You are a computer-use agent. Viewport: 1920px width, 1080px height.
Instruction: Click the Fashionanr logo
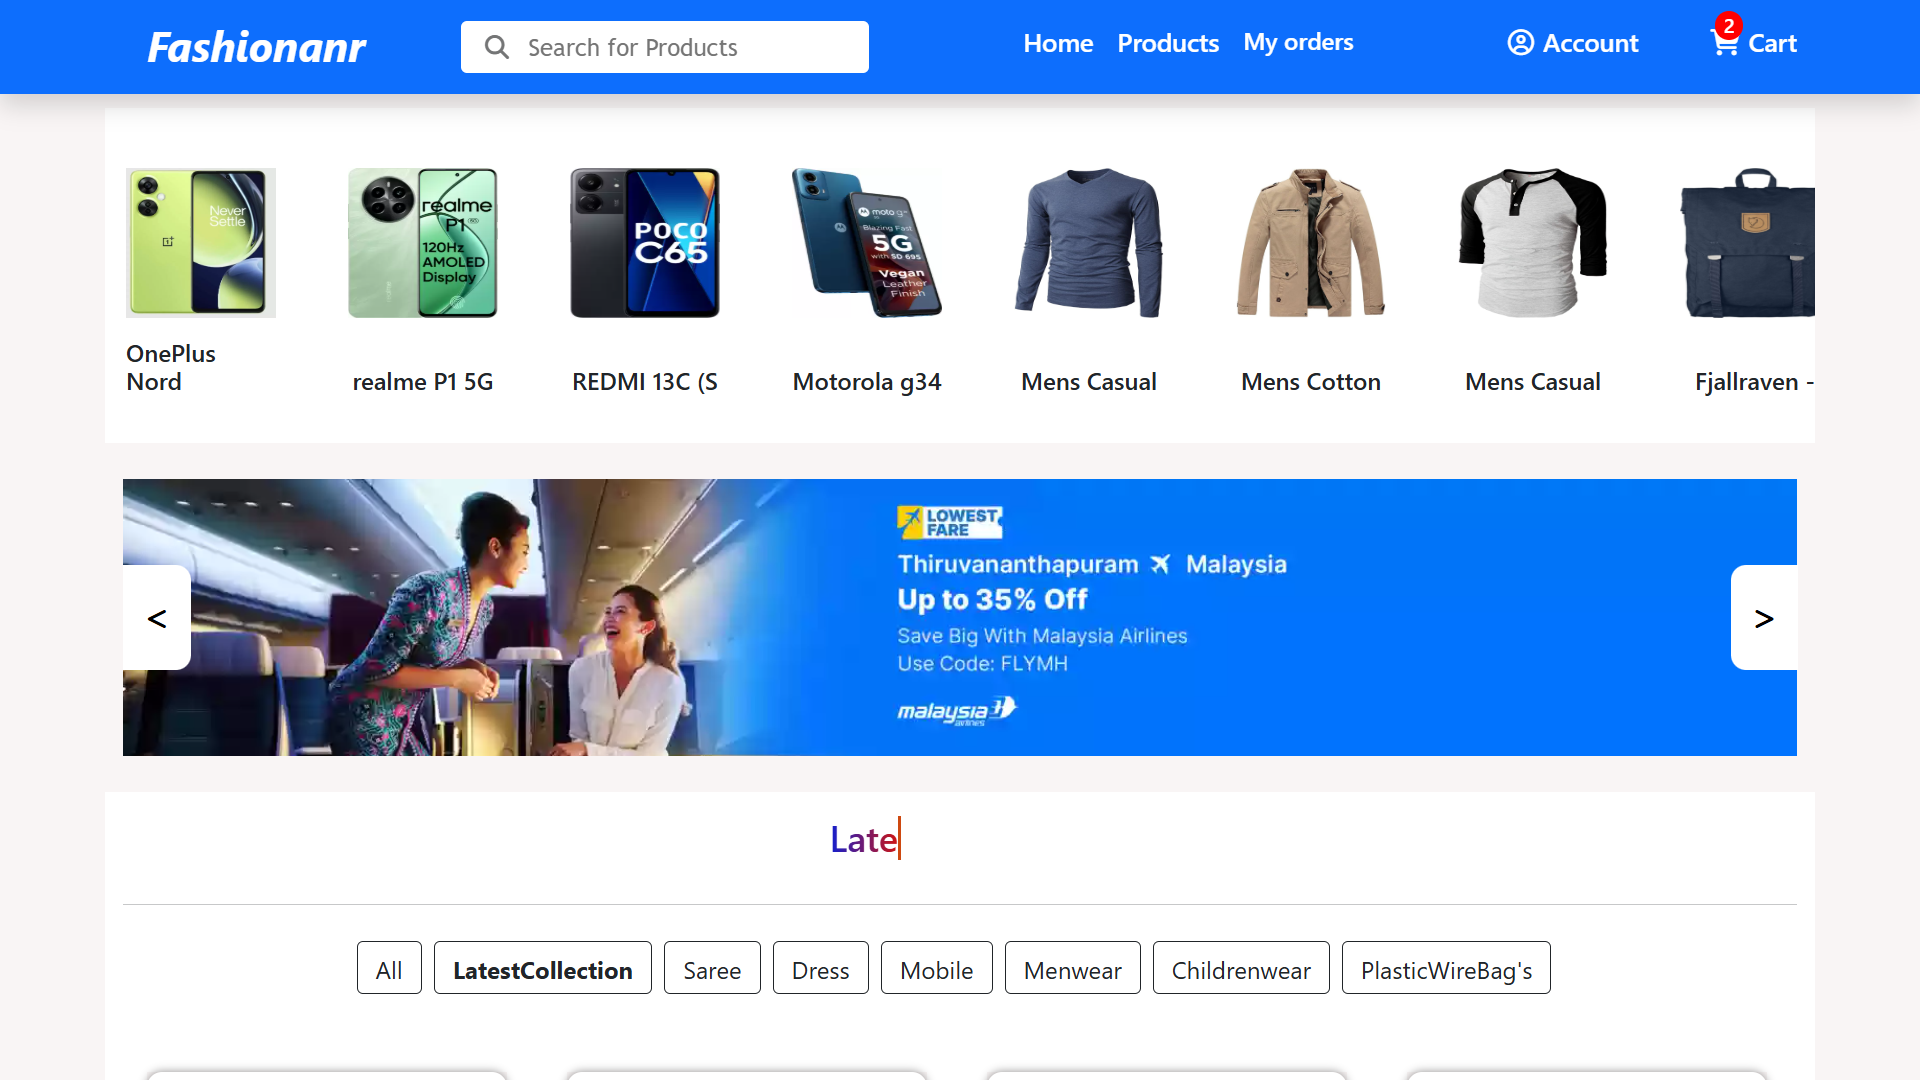(256, 47)
